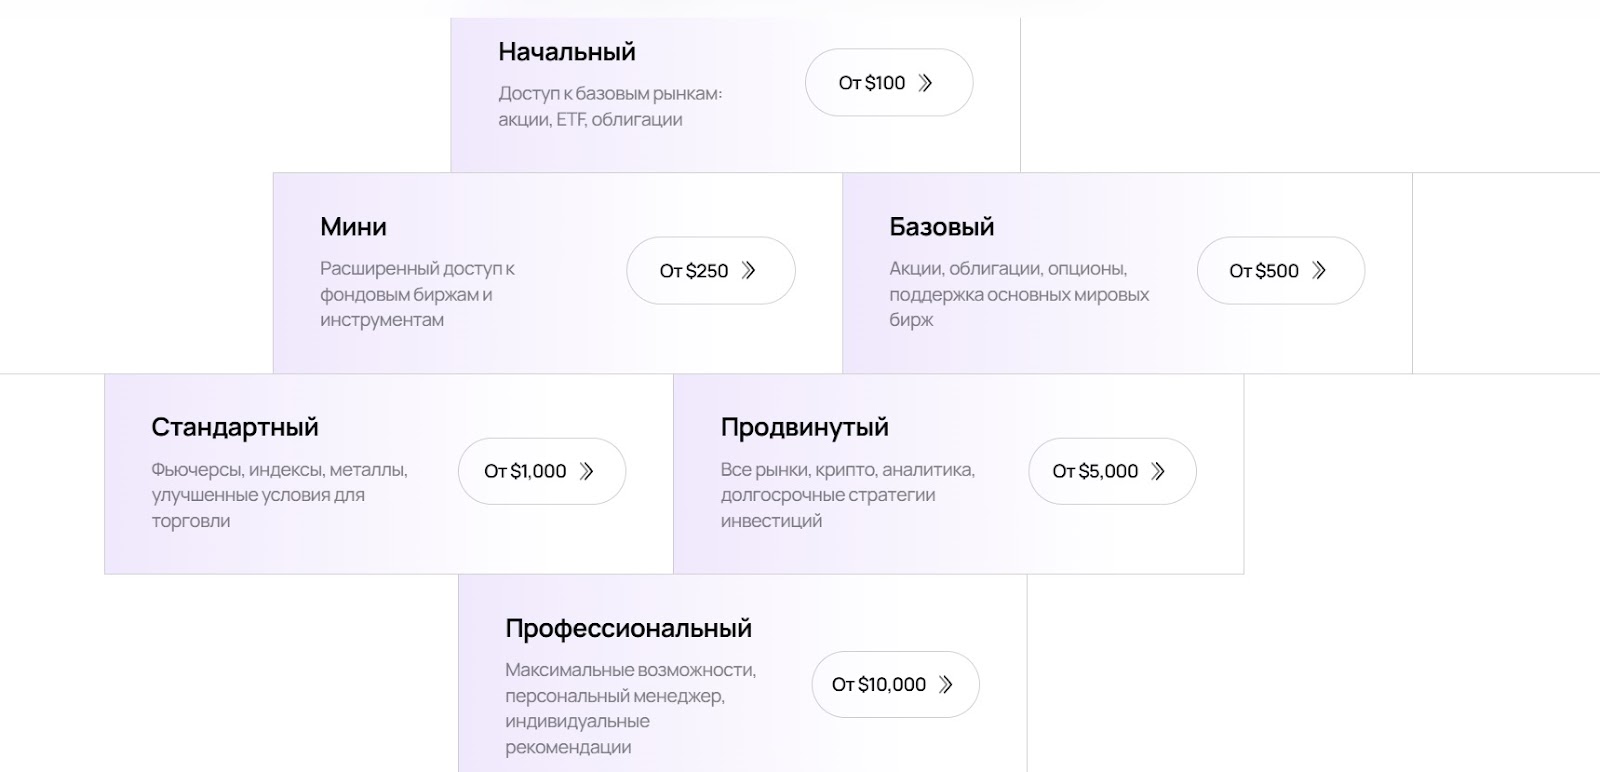Screen dimensions: 1600x772
Task: Click the chevron icon beside От $5,000
Action: [x=1158, y=471]
